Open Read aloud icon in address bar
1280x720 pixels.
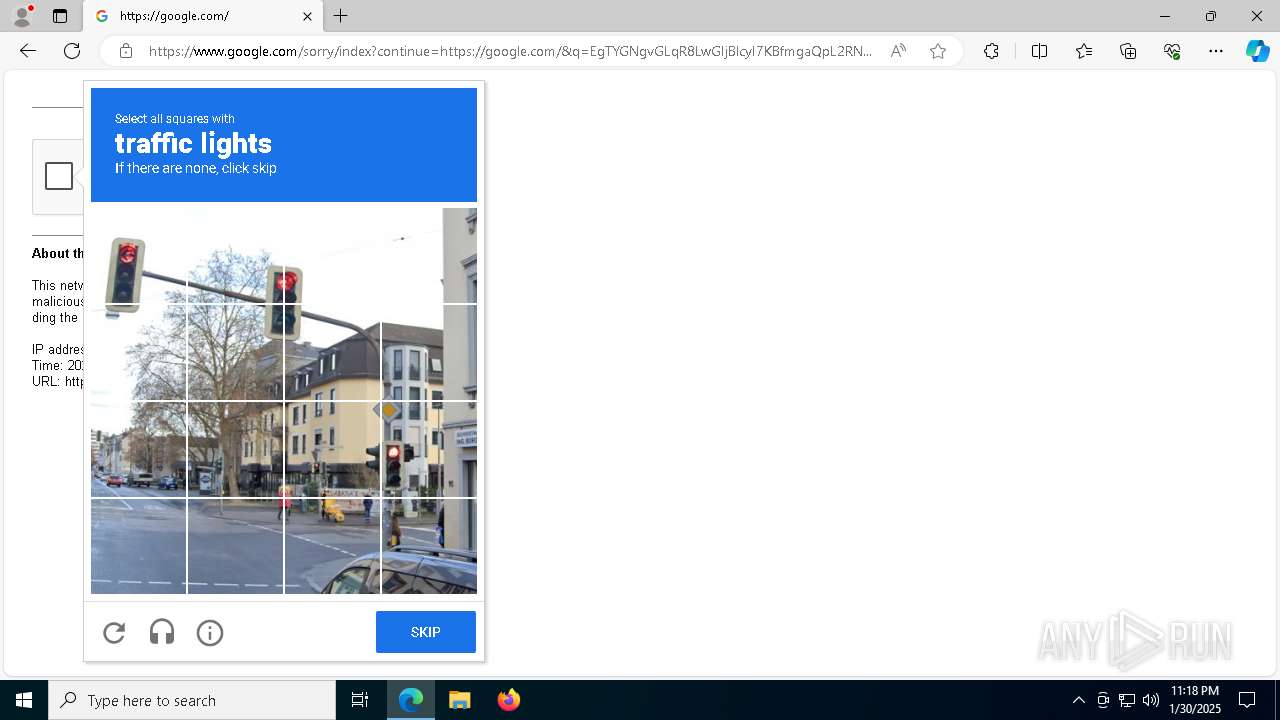pos(898,51)
